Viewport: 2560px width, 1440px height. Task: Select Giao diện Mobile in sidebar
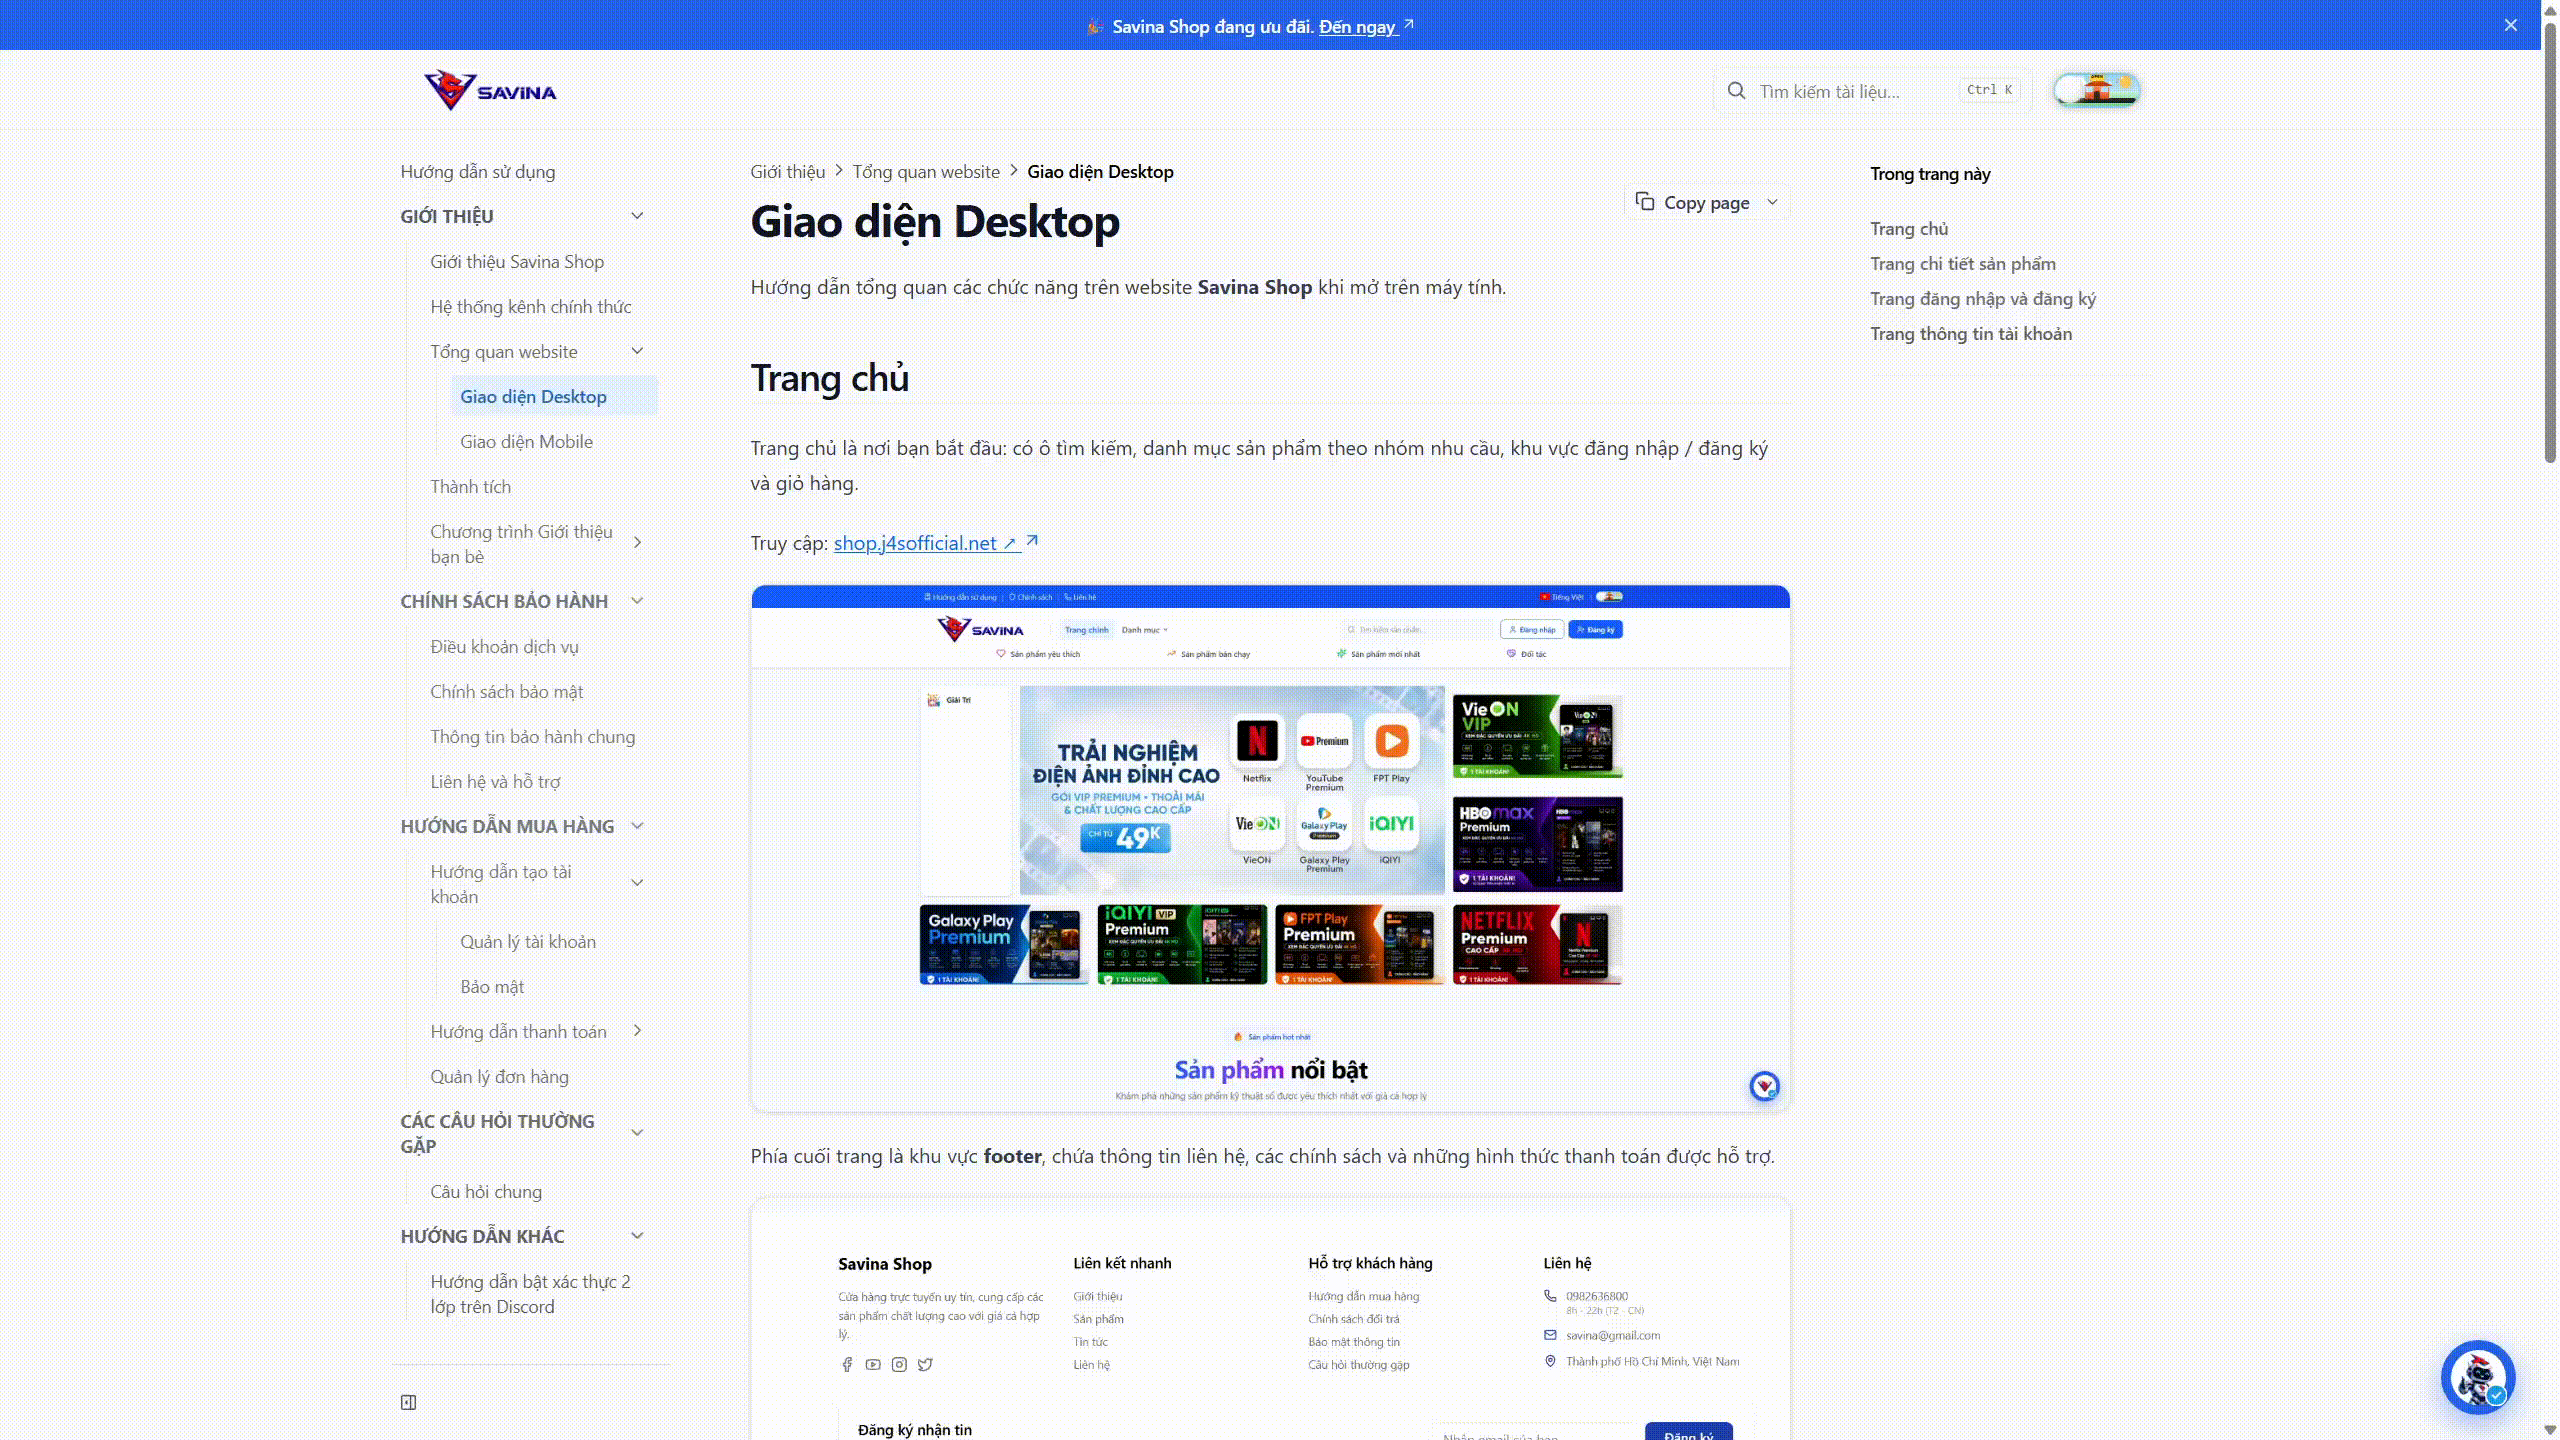click(x=526, y=441)
